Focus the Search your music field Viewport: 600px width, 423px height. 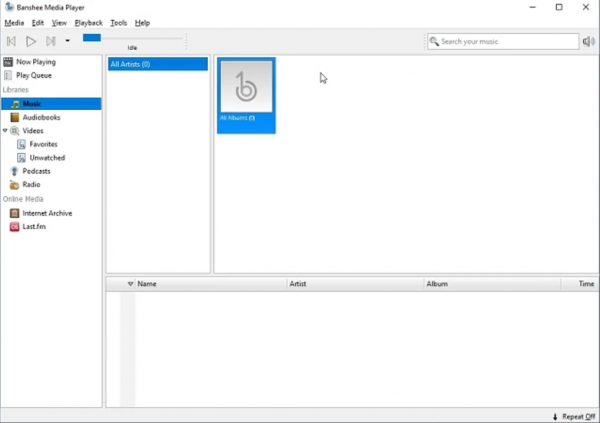click(503, 41)
